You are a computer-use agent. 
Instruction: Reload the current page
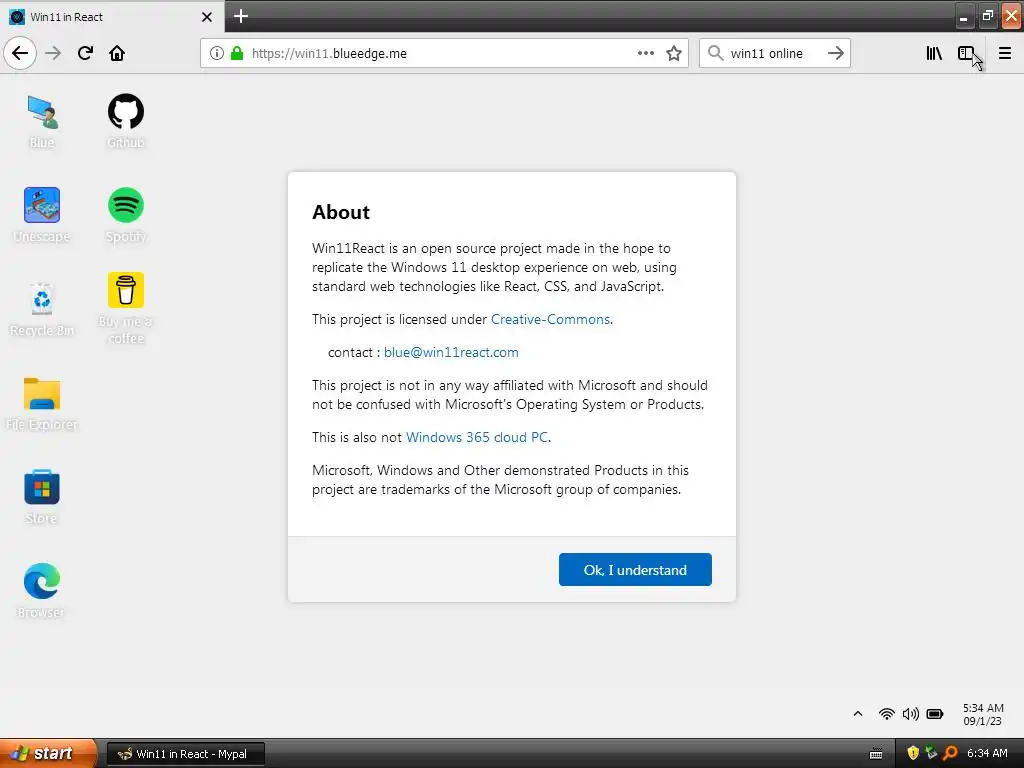click(85, 53)
